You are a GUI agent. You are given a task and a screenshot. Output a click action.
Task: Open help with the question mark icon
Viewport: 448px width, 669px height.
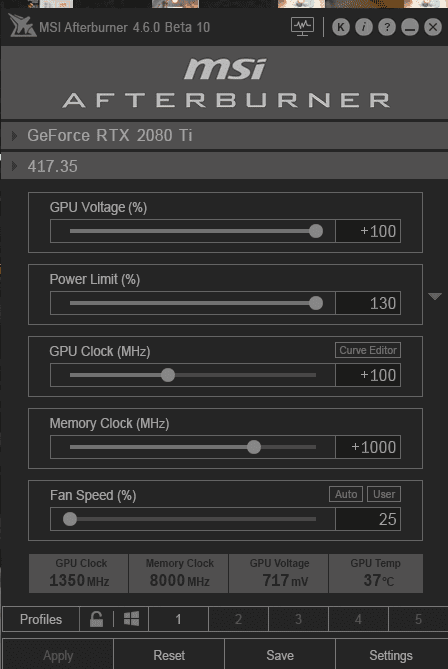[387, 27]
